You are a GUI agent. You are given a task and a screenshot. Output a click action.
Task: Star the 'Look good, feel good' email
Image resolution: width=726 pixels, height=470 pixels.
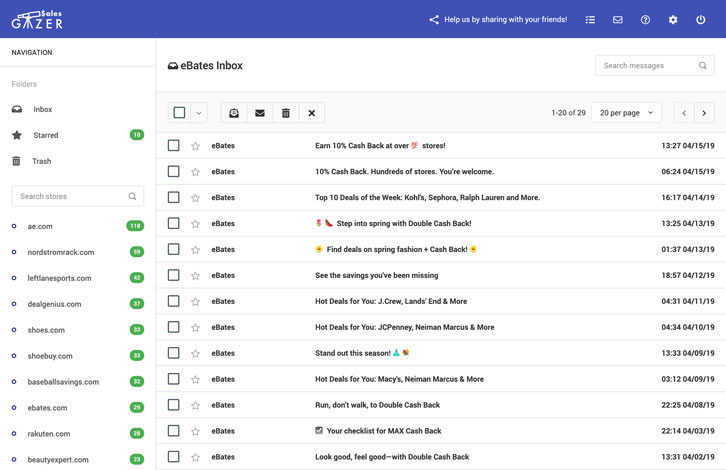195,457
